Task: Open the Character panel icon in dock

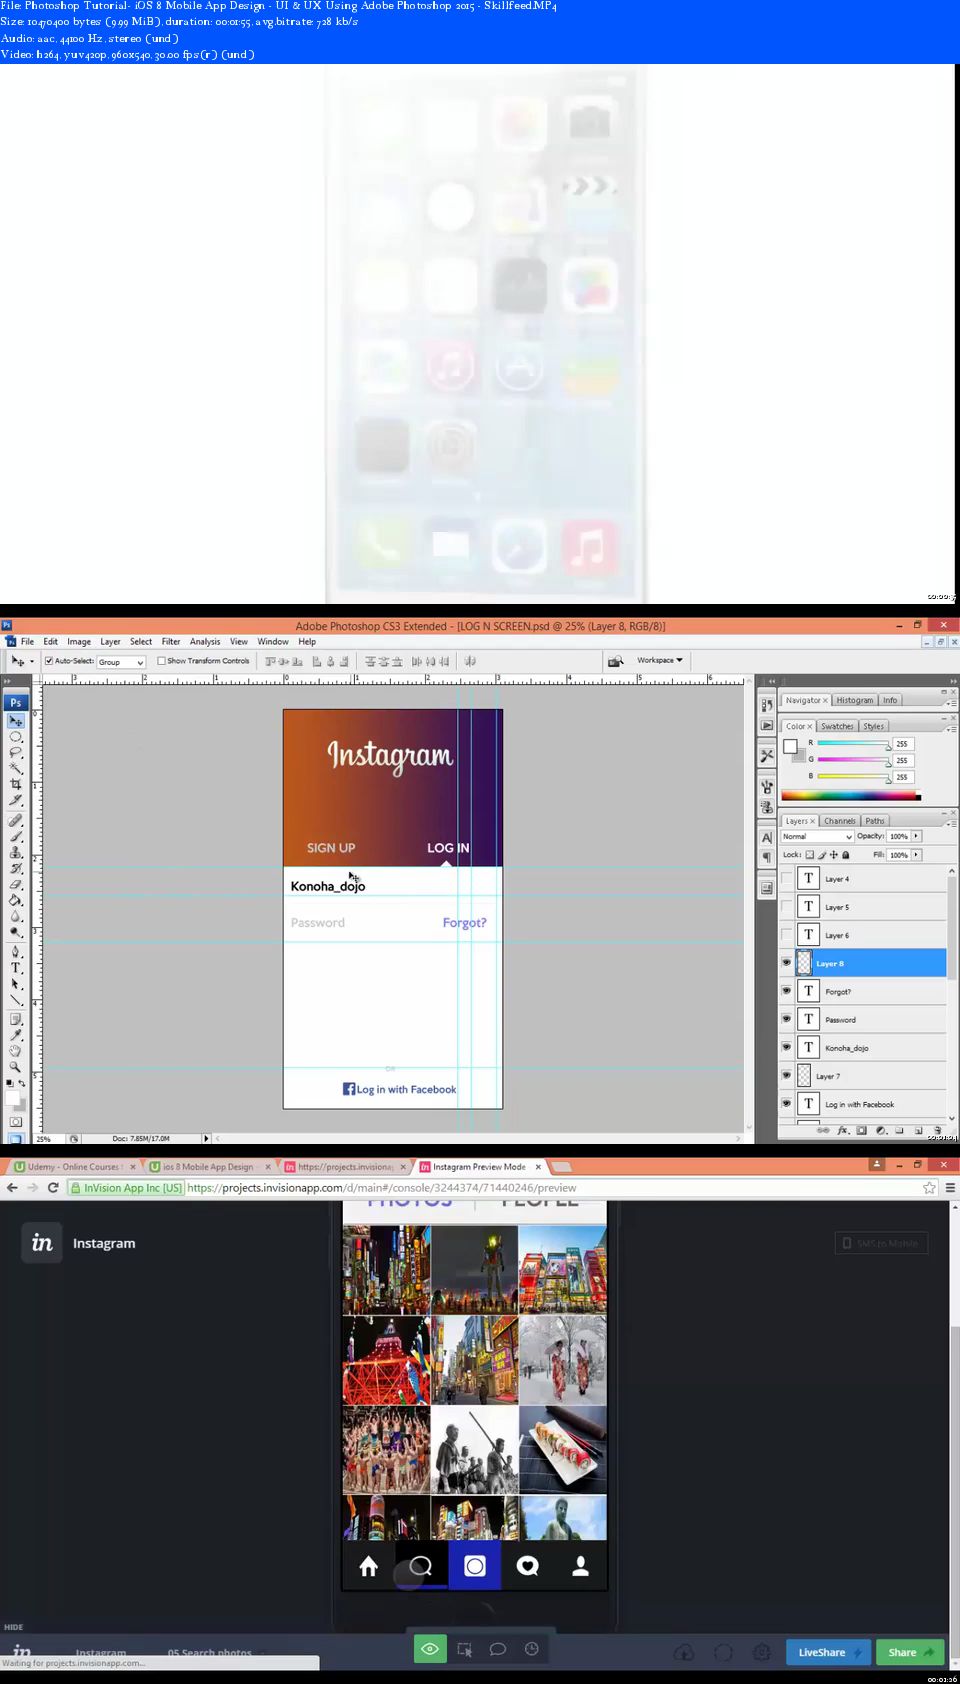Action: click(767, 838)
